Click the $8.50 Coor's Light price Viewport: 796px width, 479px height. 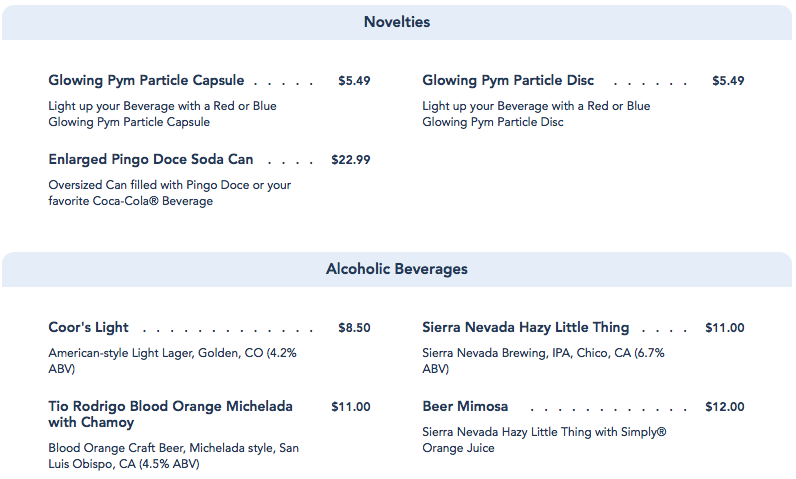tap(354, 328)
